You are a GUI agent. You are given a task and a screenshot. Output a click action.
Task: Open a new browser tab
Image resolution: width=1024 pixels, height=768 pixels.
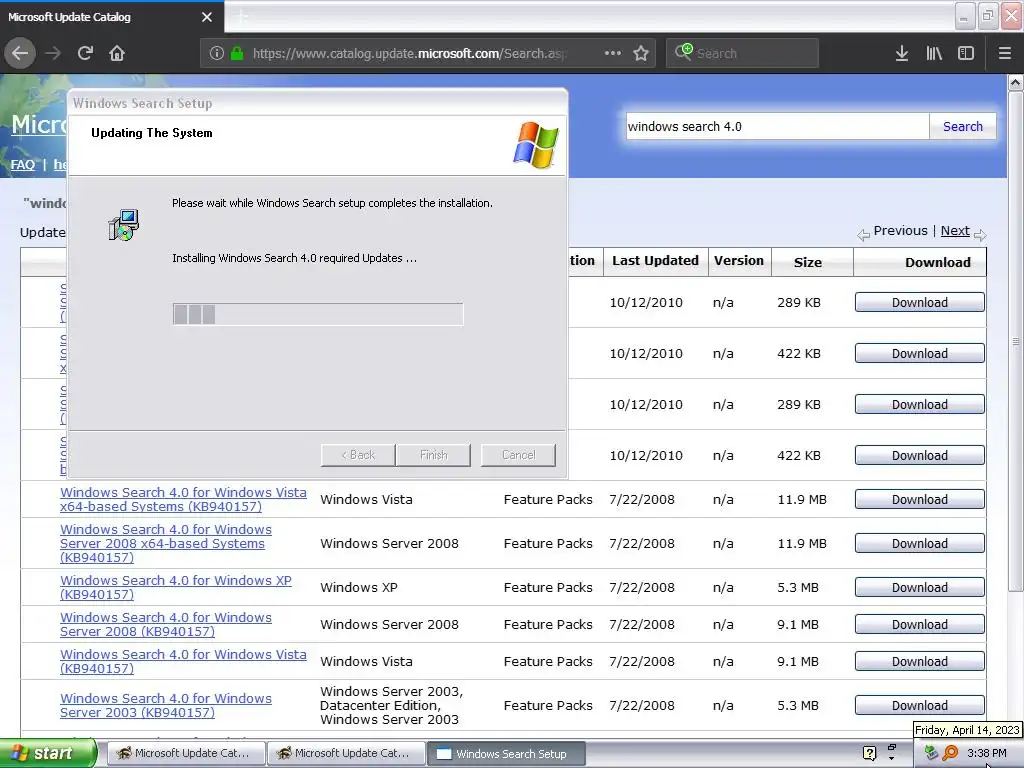point(242,16)
